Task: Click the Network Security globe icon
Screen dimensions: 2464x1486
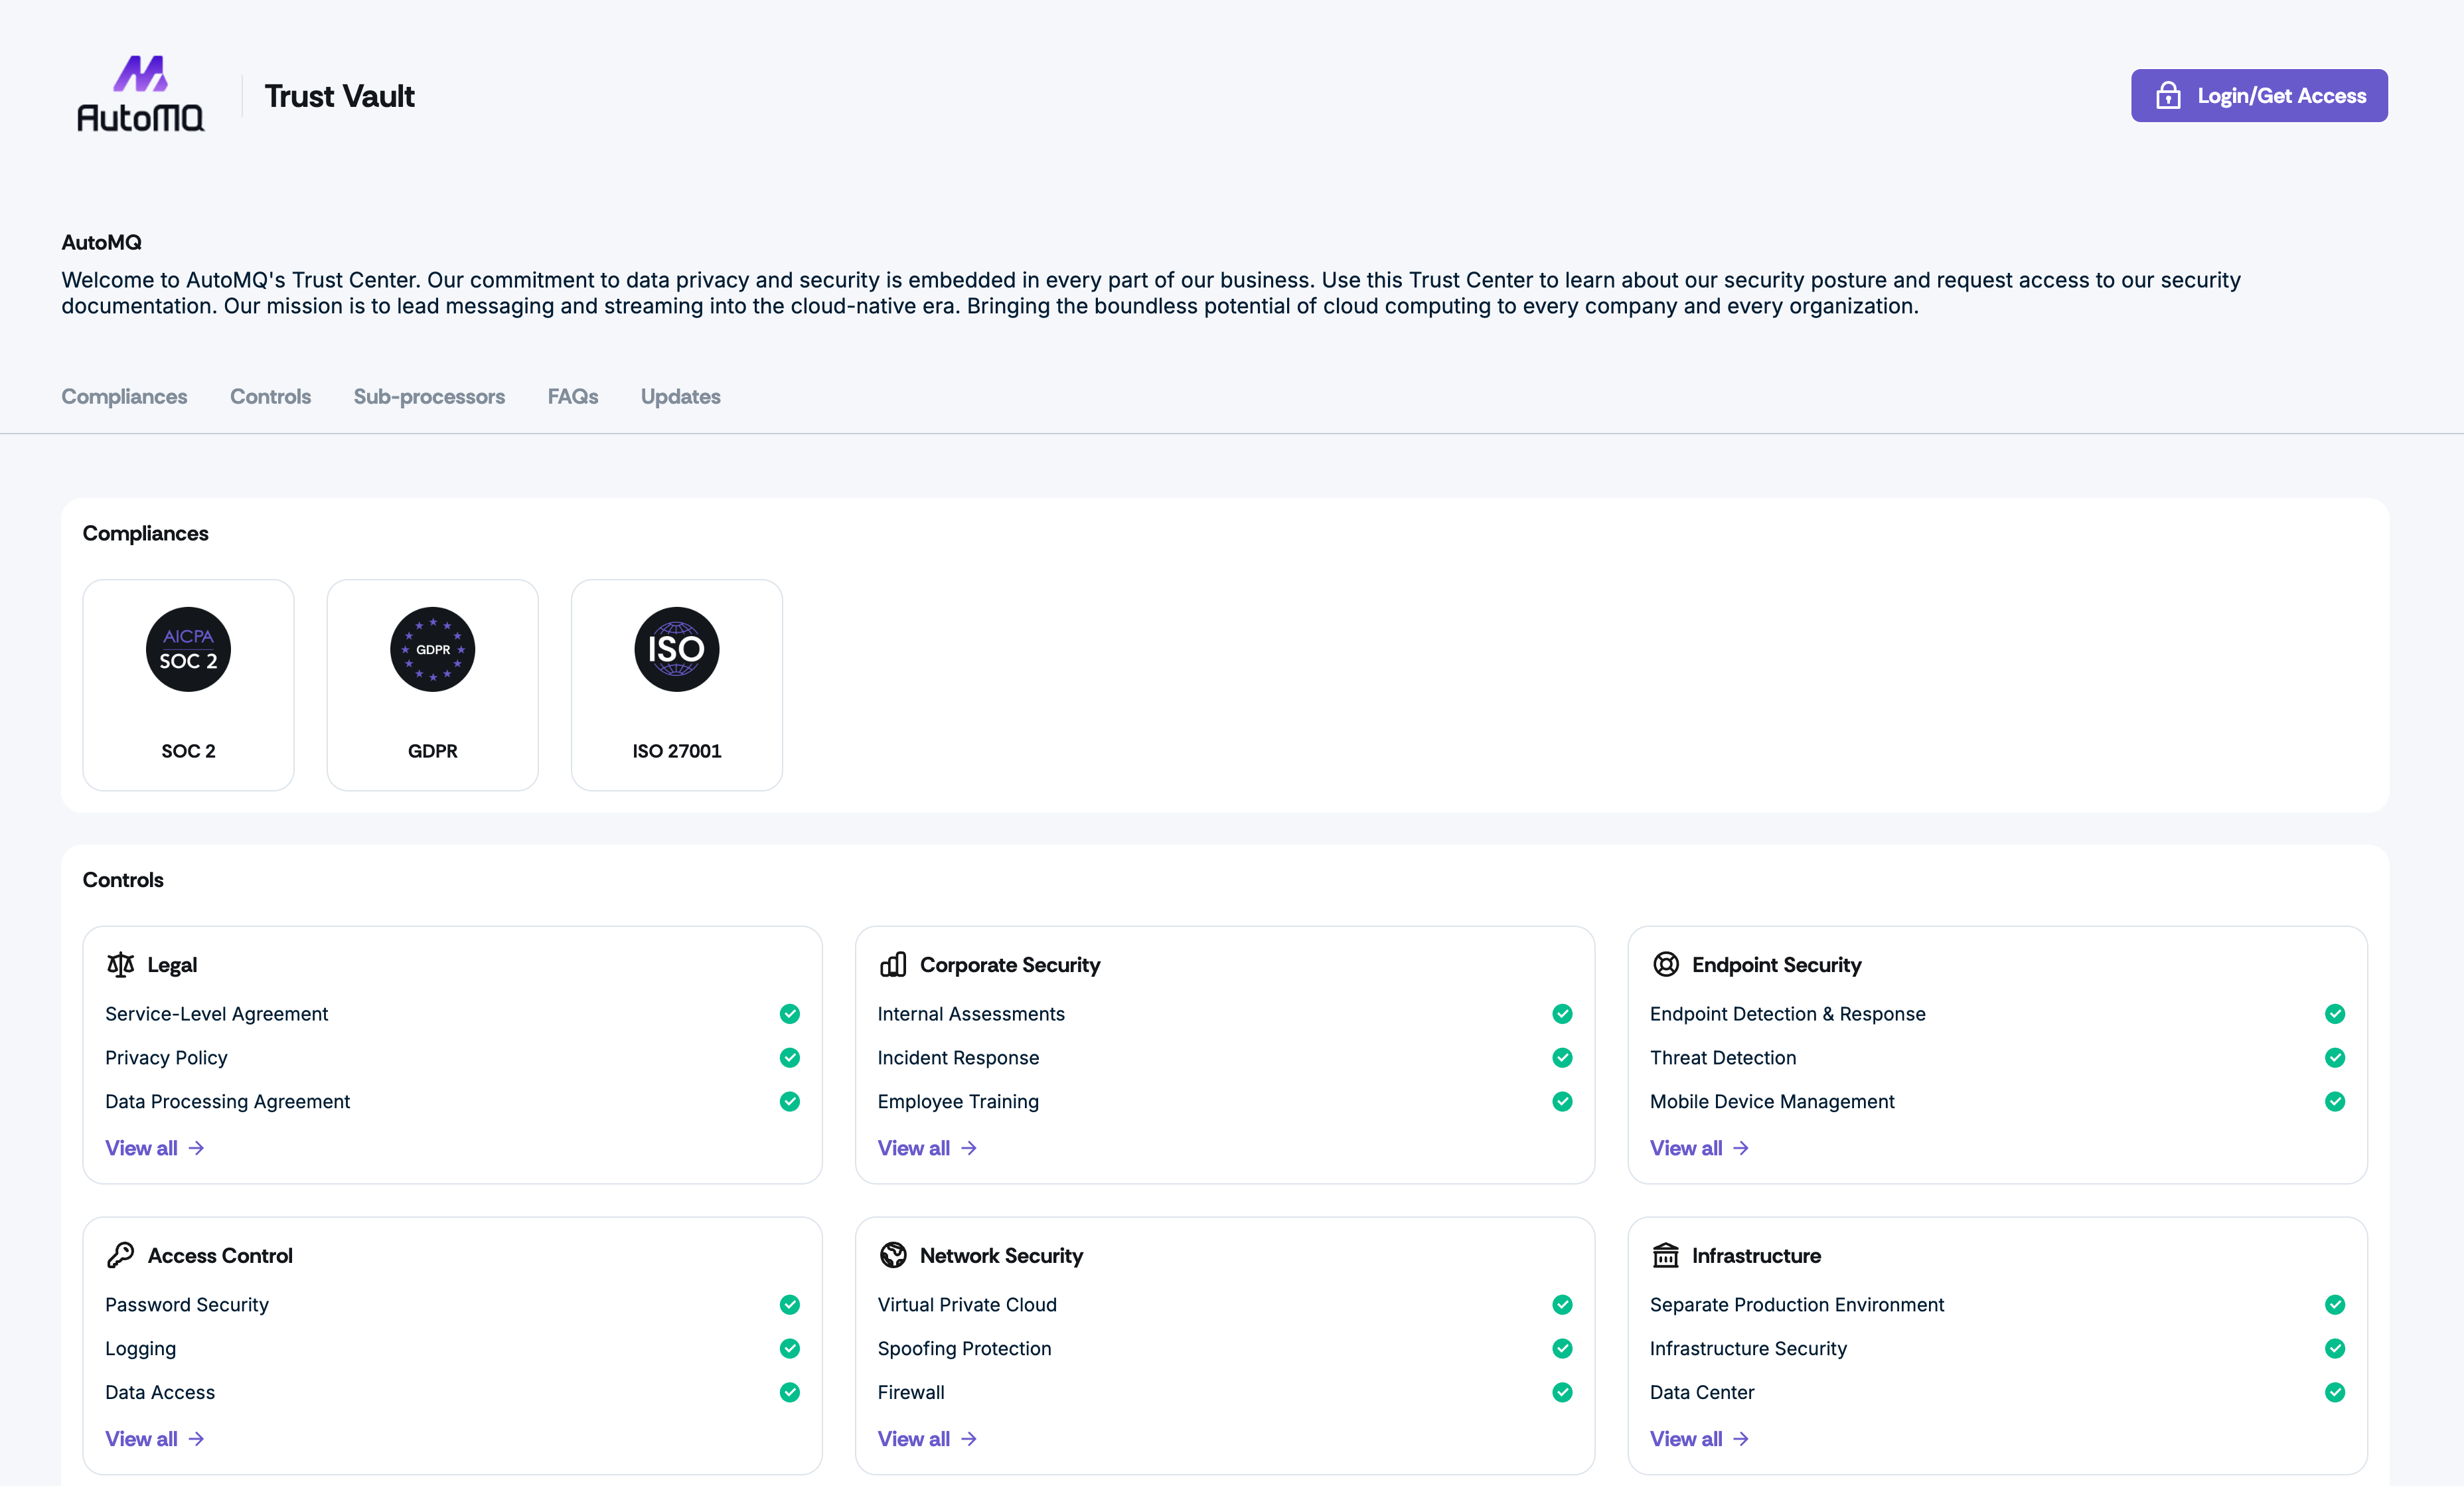Action: (893, 1255)
